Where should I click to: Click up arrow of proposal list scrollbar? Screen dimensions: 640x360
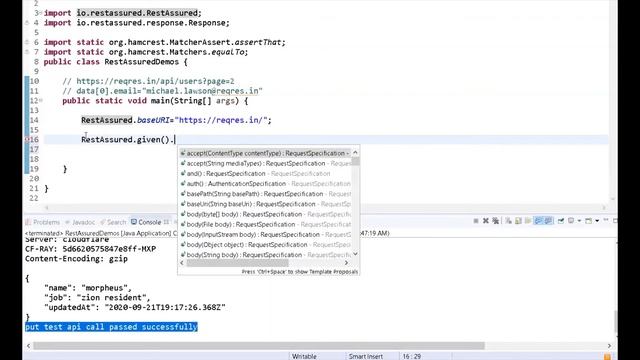pyautogui.click(x=356, y=153)
